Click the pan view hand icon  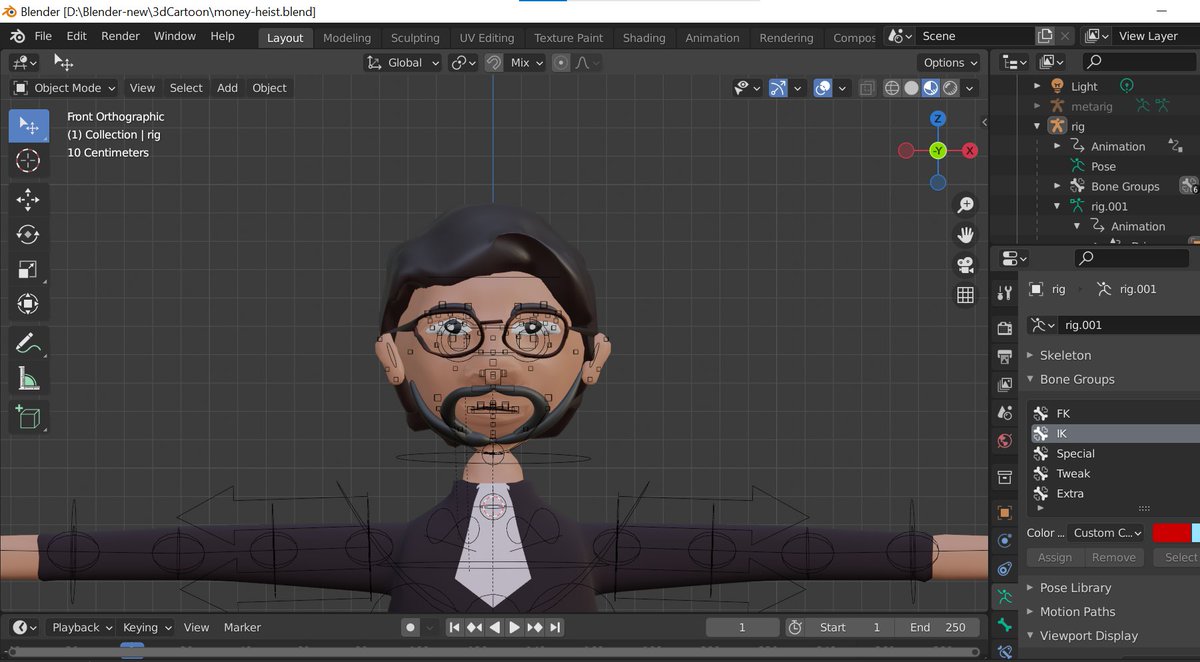pos(965,235)
